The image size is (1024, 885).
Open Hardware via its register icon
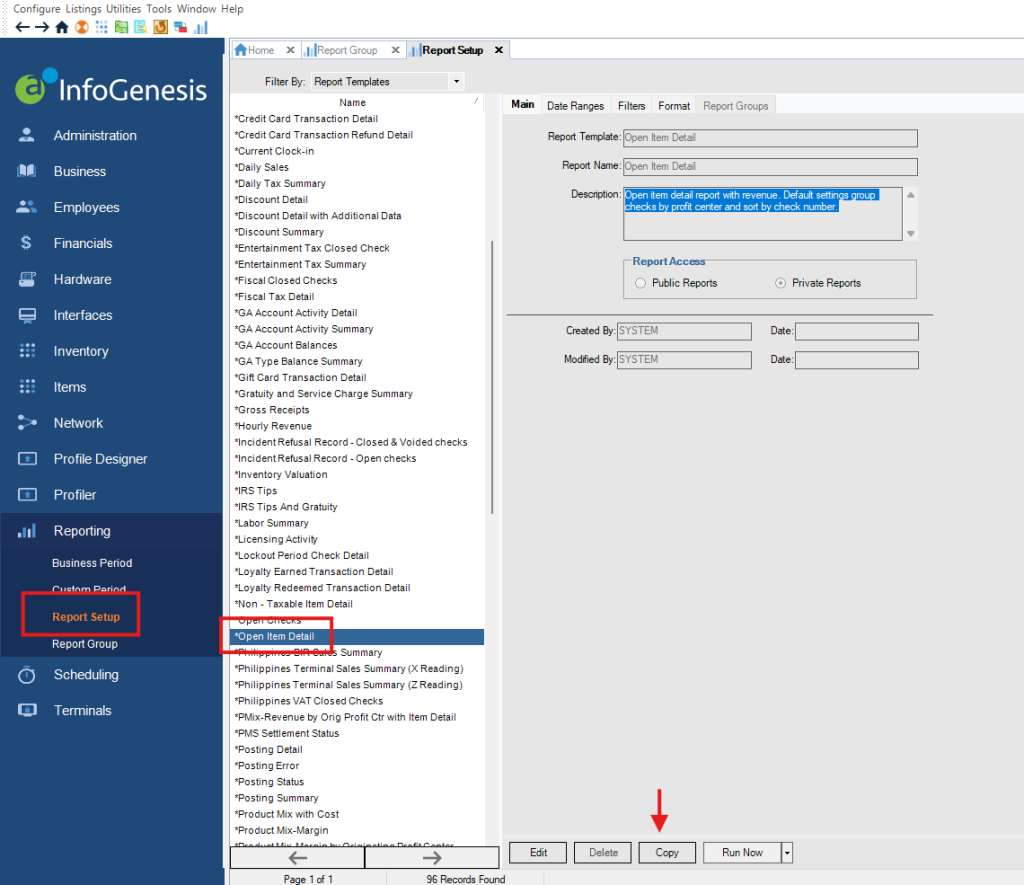click(x=27, y=279)
